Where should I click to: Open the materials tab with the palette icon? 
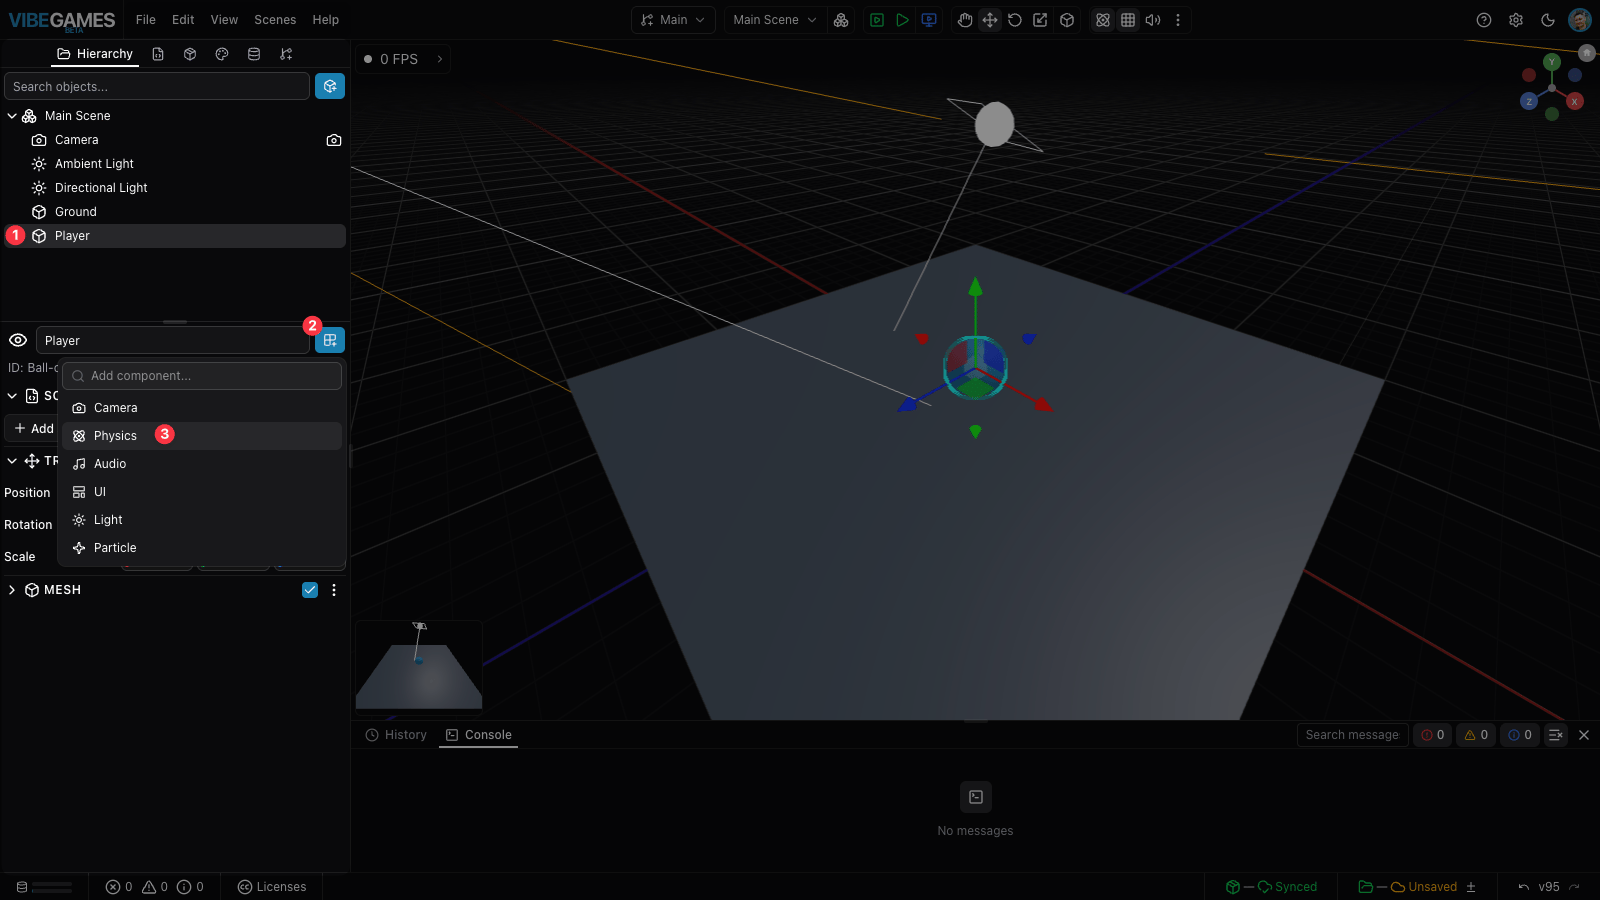pyautogui.click(x=222, y=54)
